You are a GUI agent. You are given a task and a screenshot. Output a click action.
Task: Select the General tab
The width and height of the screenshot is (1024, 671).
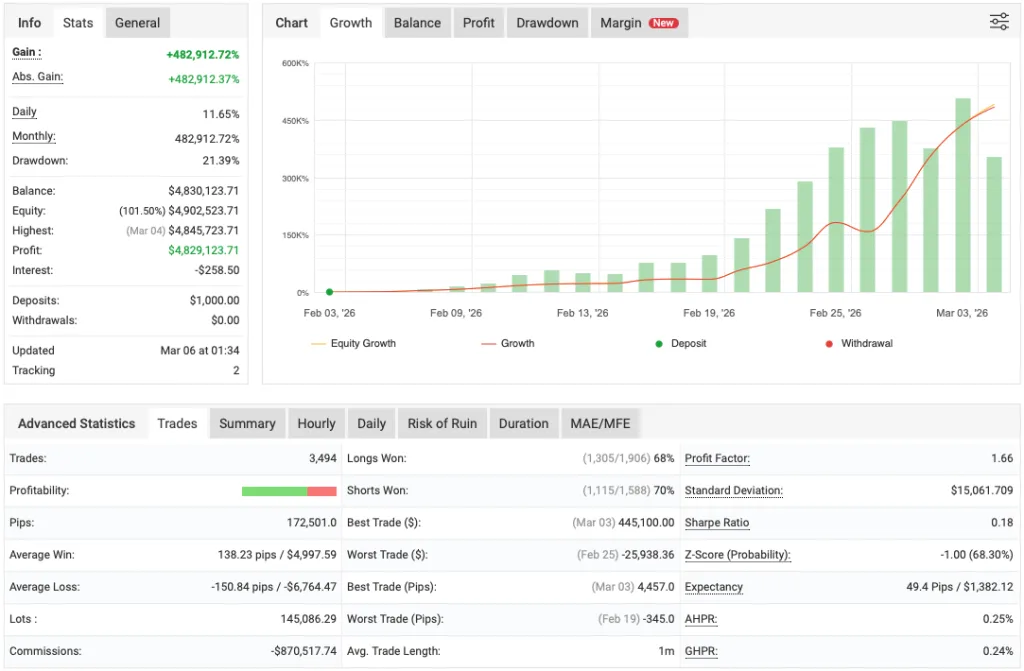click(x=137, y=21)
